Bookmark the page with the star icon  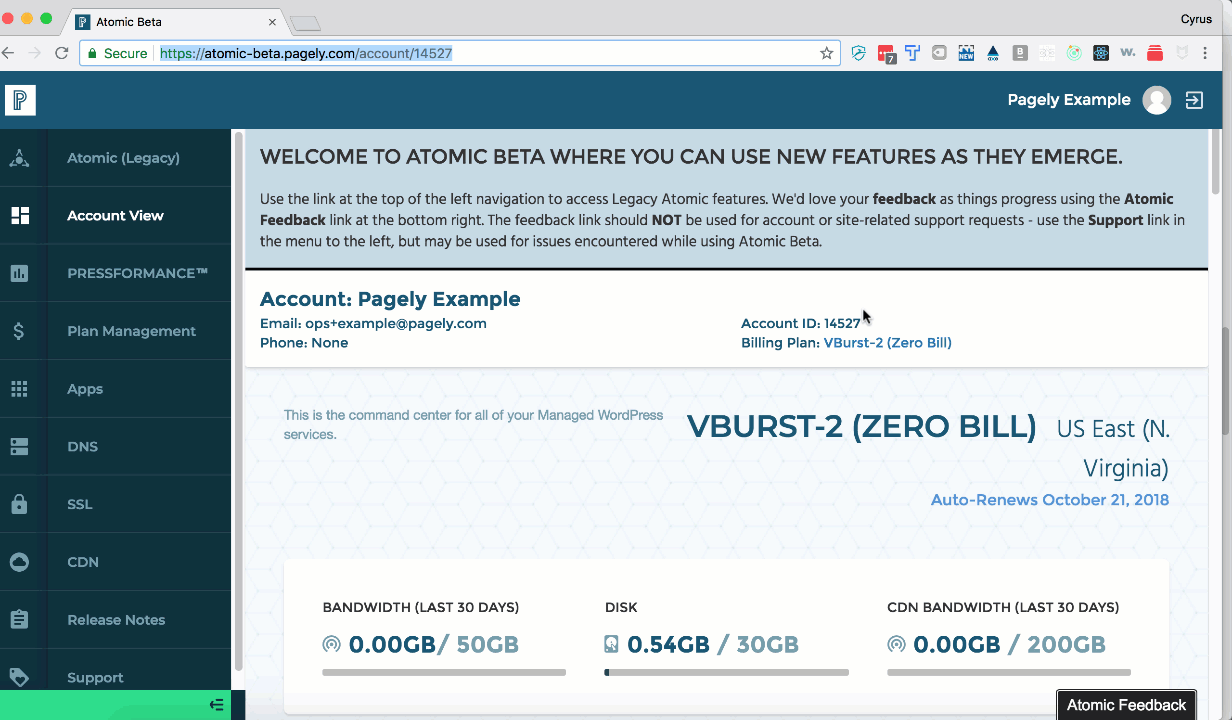pos(827,53)
